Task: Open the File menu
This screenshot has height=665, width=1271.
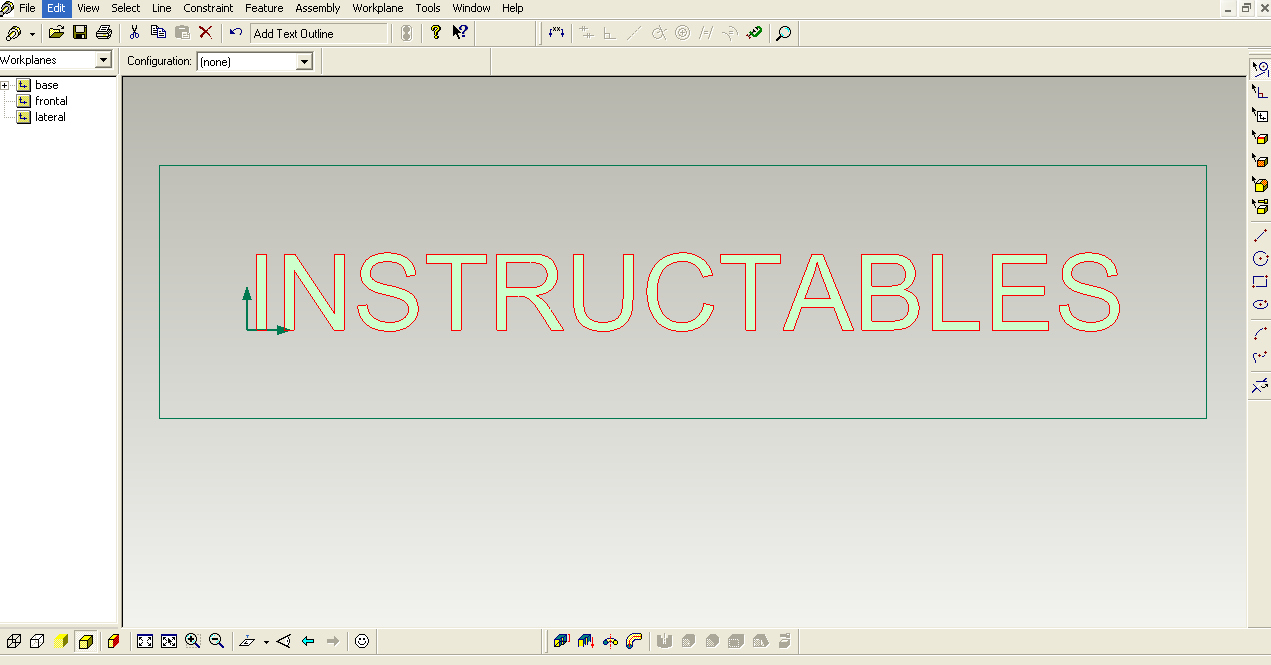Action: [x=27, y=8]
